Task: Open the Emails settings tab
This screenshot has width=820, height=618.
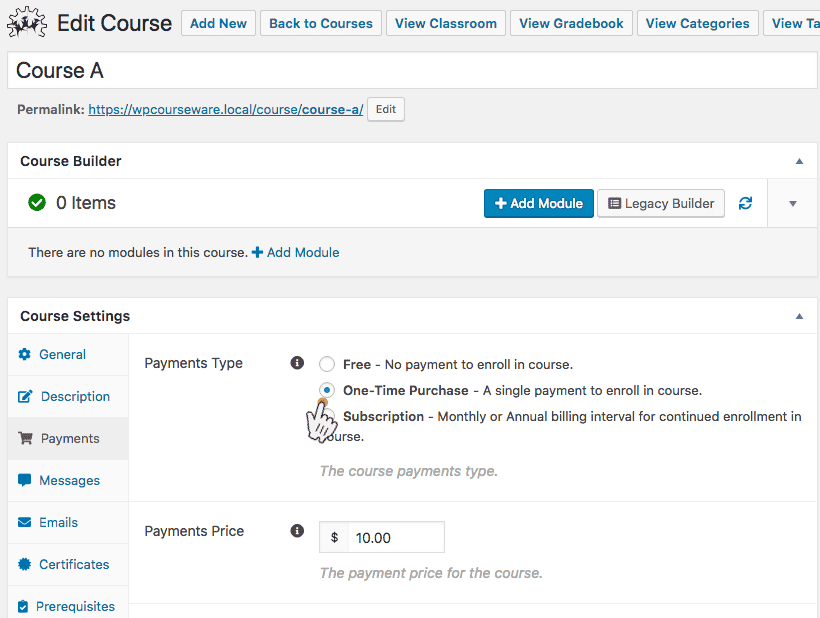Action: tap(68, 522)
